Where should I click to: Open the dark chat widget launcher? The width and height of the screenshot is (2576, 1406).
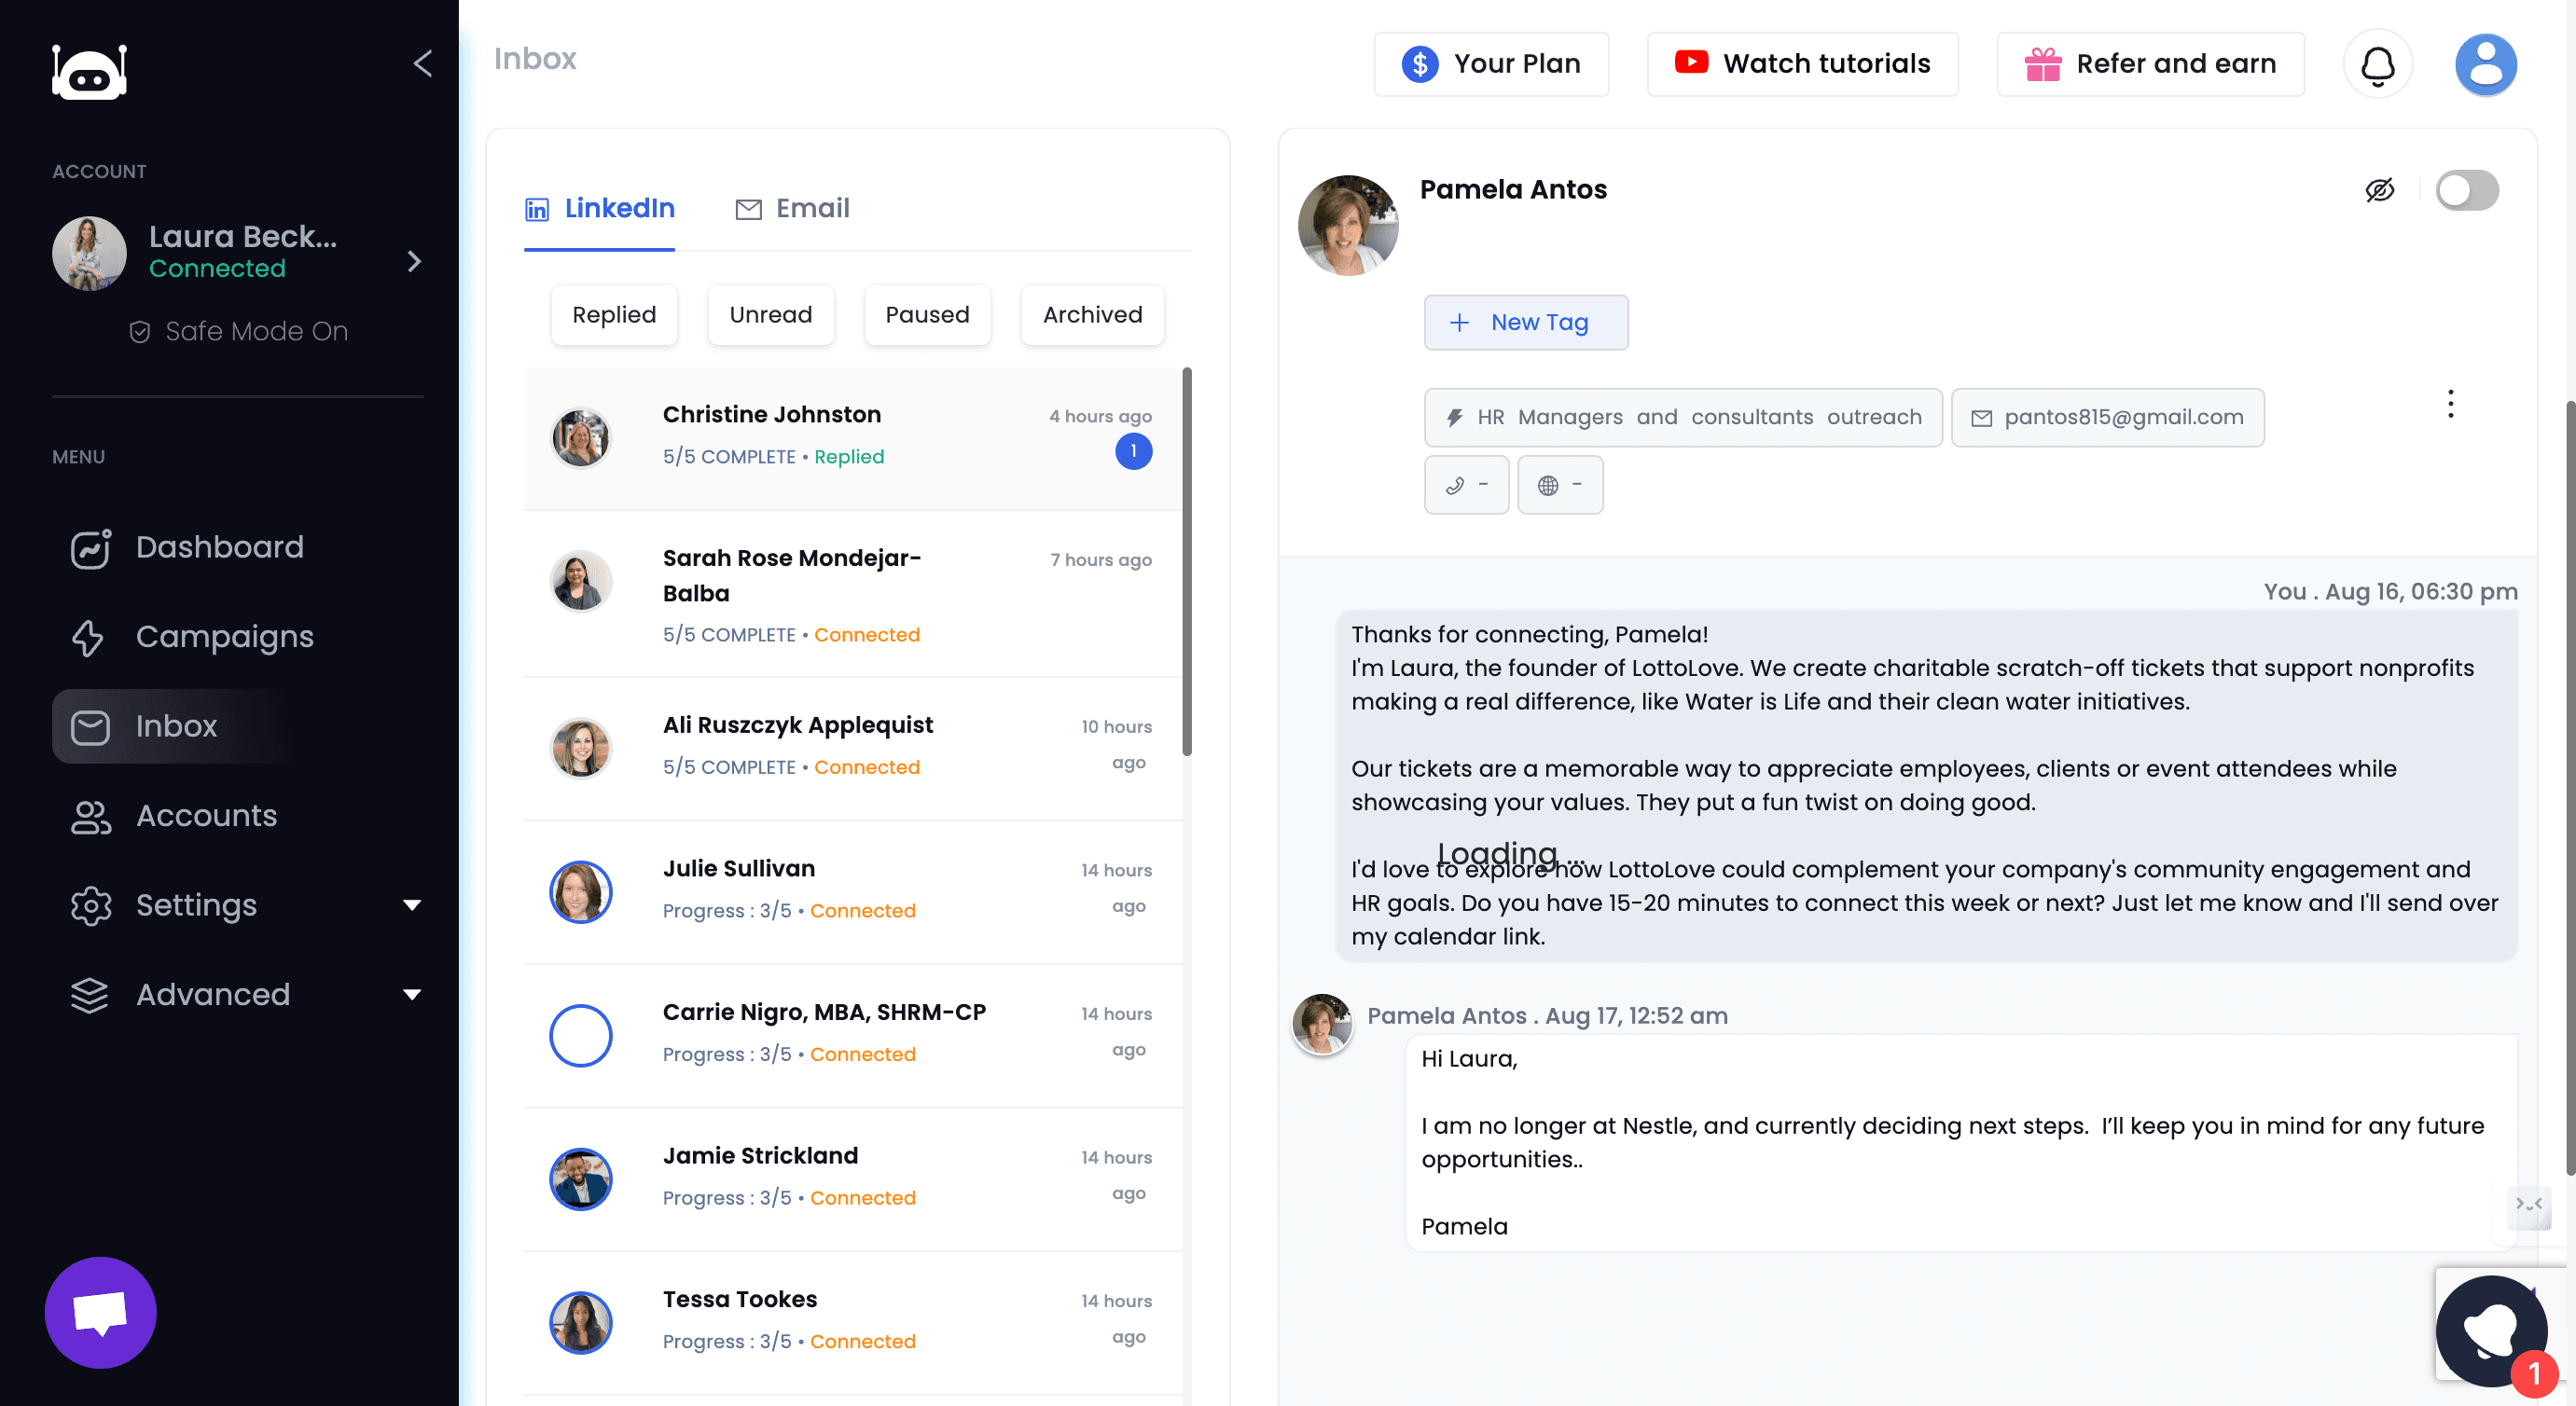pyautogui.click(x=2491, y=1330)
